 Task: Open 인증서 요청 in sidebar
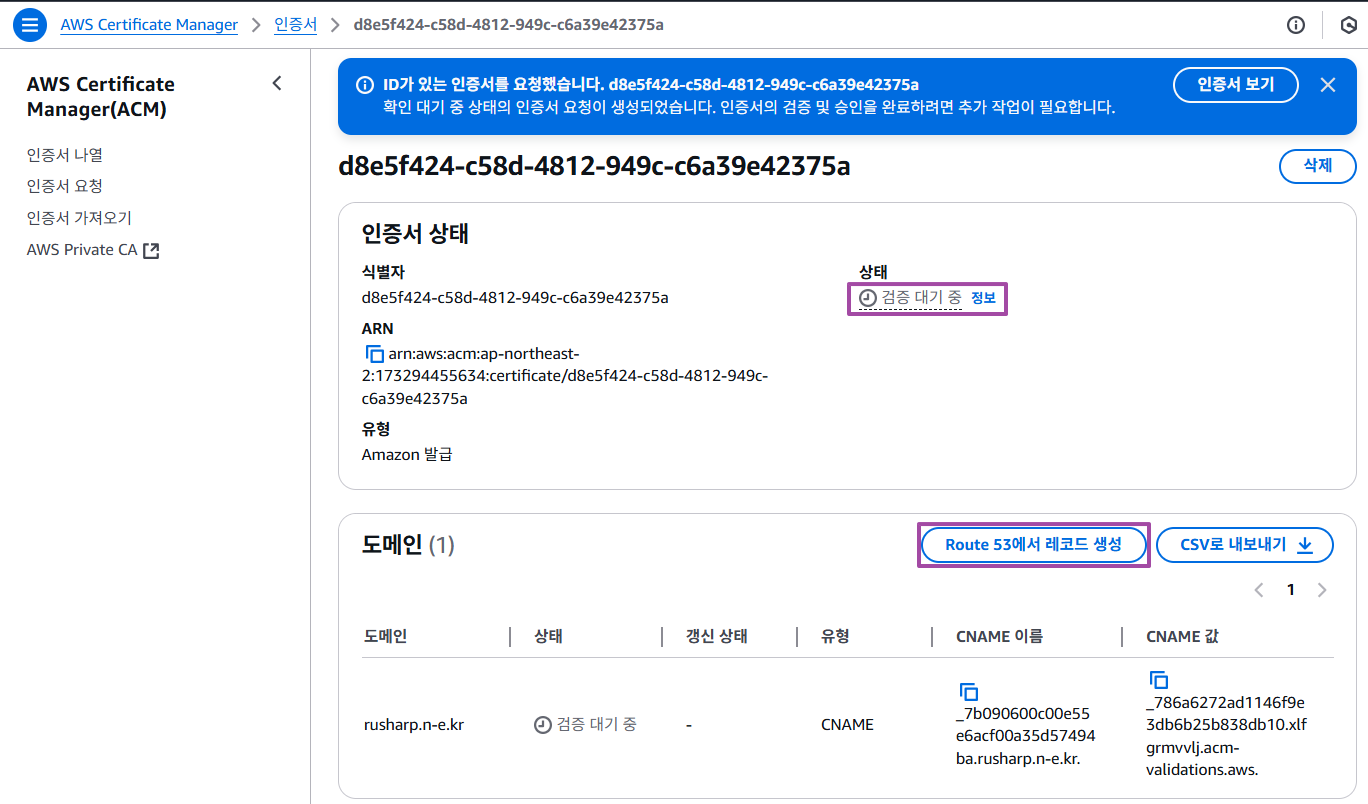[65, 186]
